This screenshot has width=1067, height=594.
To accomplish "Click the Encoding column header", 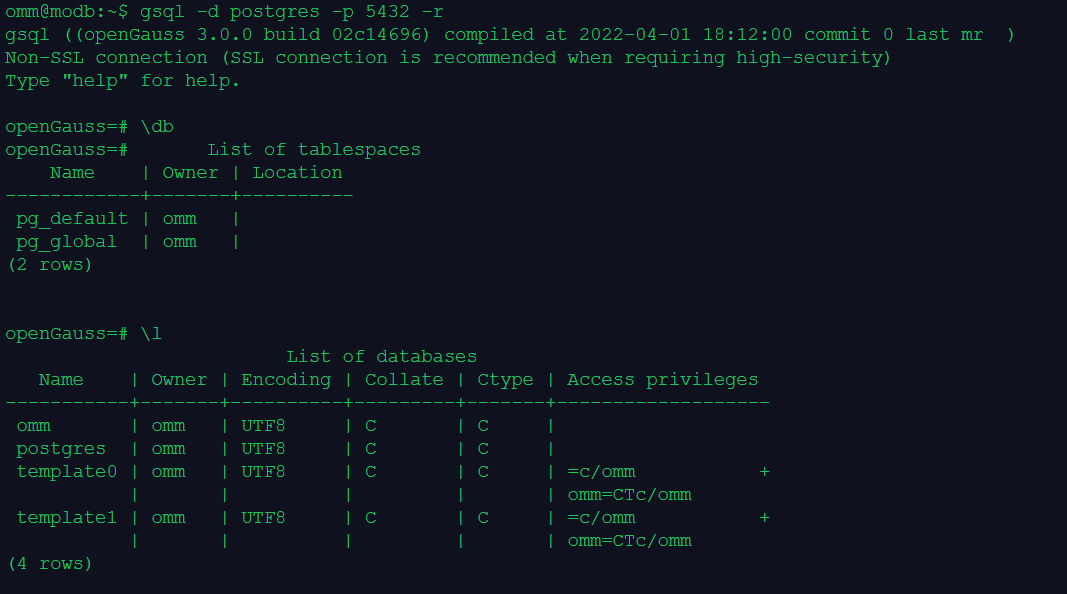I will 286,379.
